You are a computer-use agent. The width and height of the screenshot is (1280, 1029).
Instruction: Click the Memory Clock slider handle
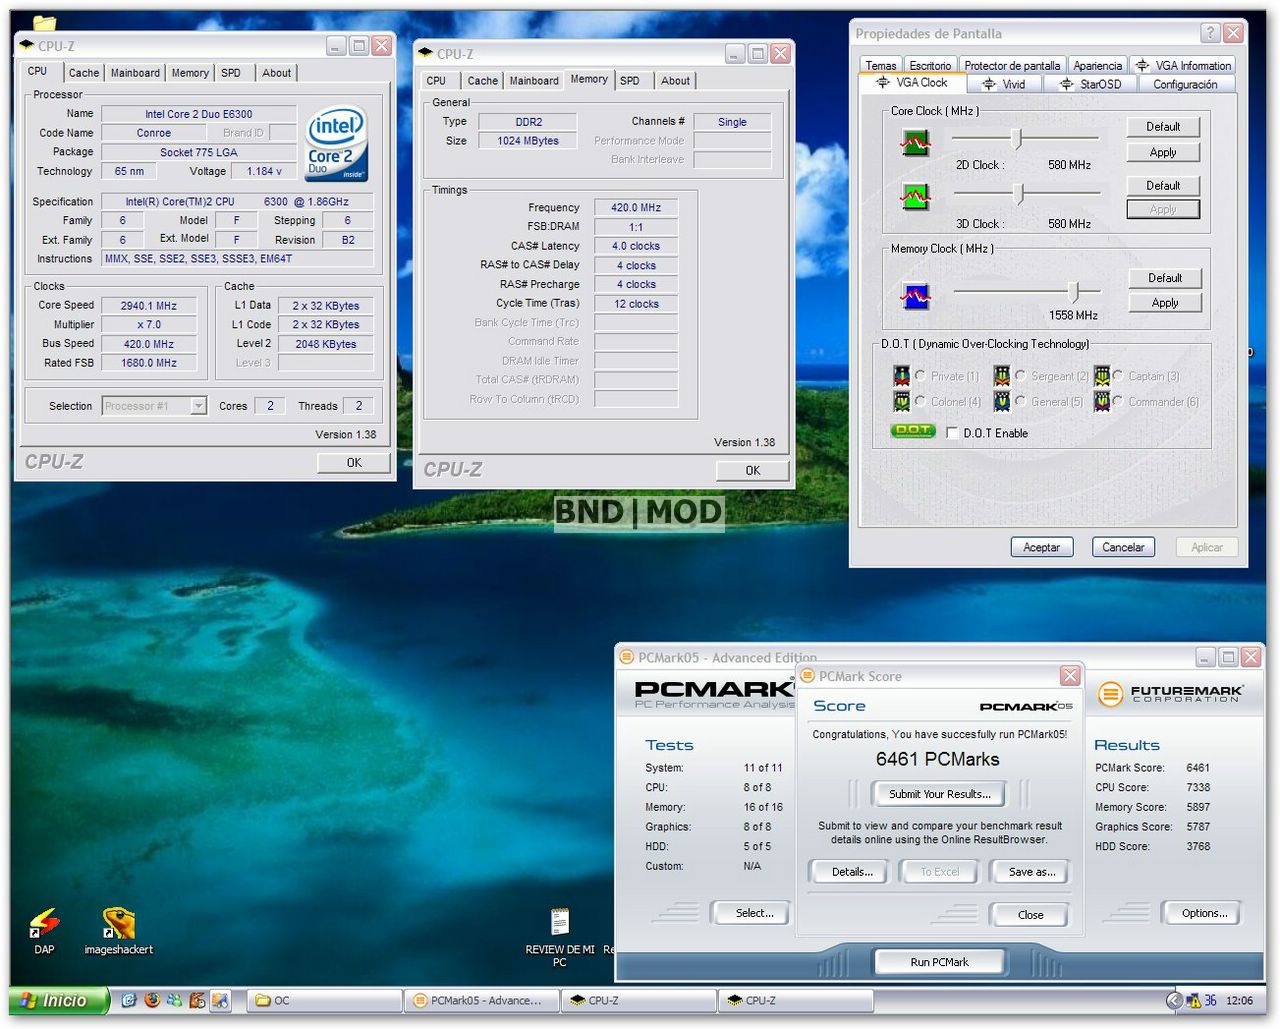coord(1073,291)
